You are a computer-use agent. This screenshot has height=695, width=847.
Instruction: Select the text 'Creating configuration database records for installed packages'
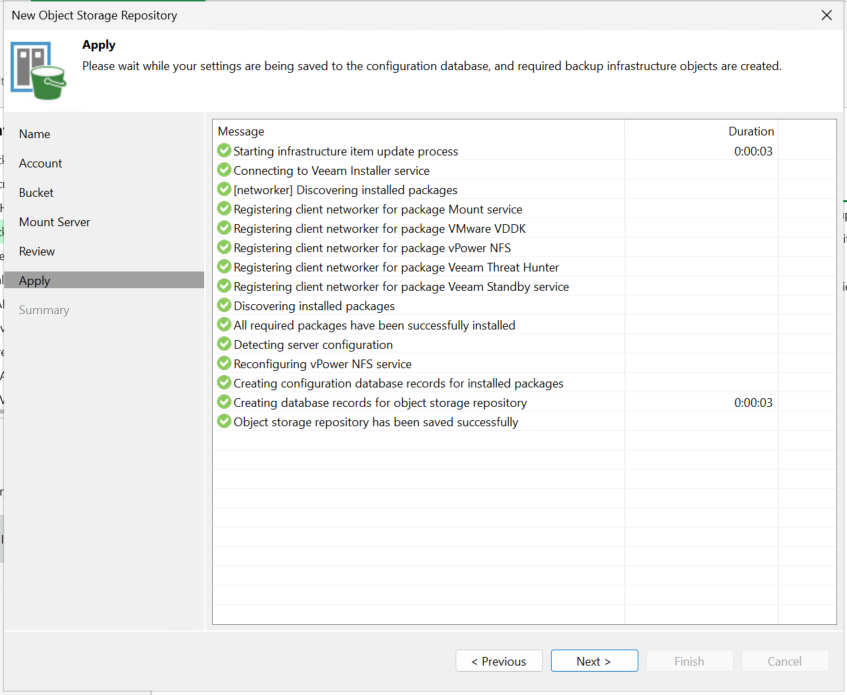click(x=399, y=383)
